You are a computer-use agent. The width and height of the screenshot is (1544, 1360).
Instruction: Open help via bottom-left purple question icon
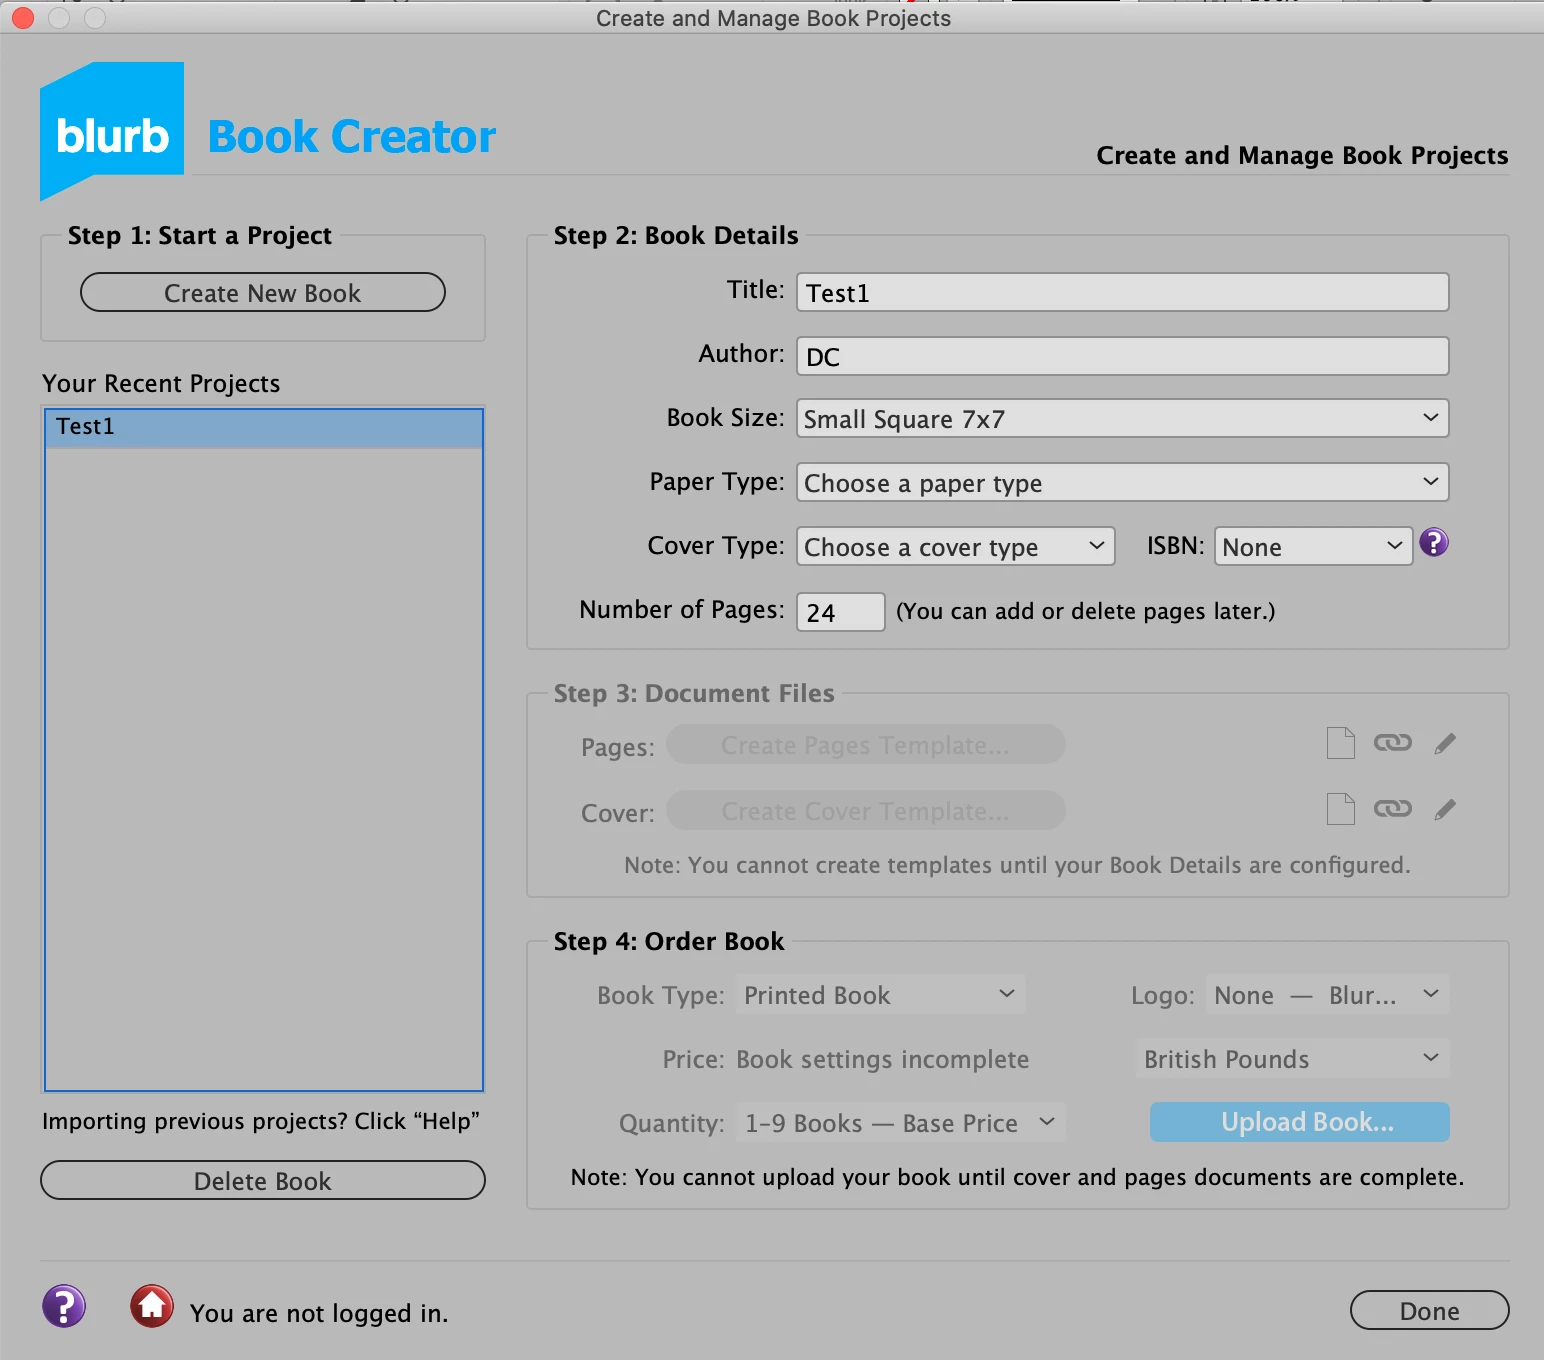(x=64, y=1306)
